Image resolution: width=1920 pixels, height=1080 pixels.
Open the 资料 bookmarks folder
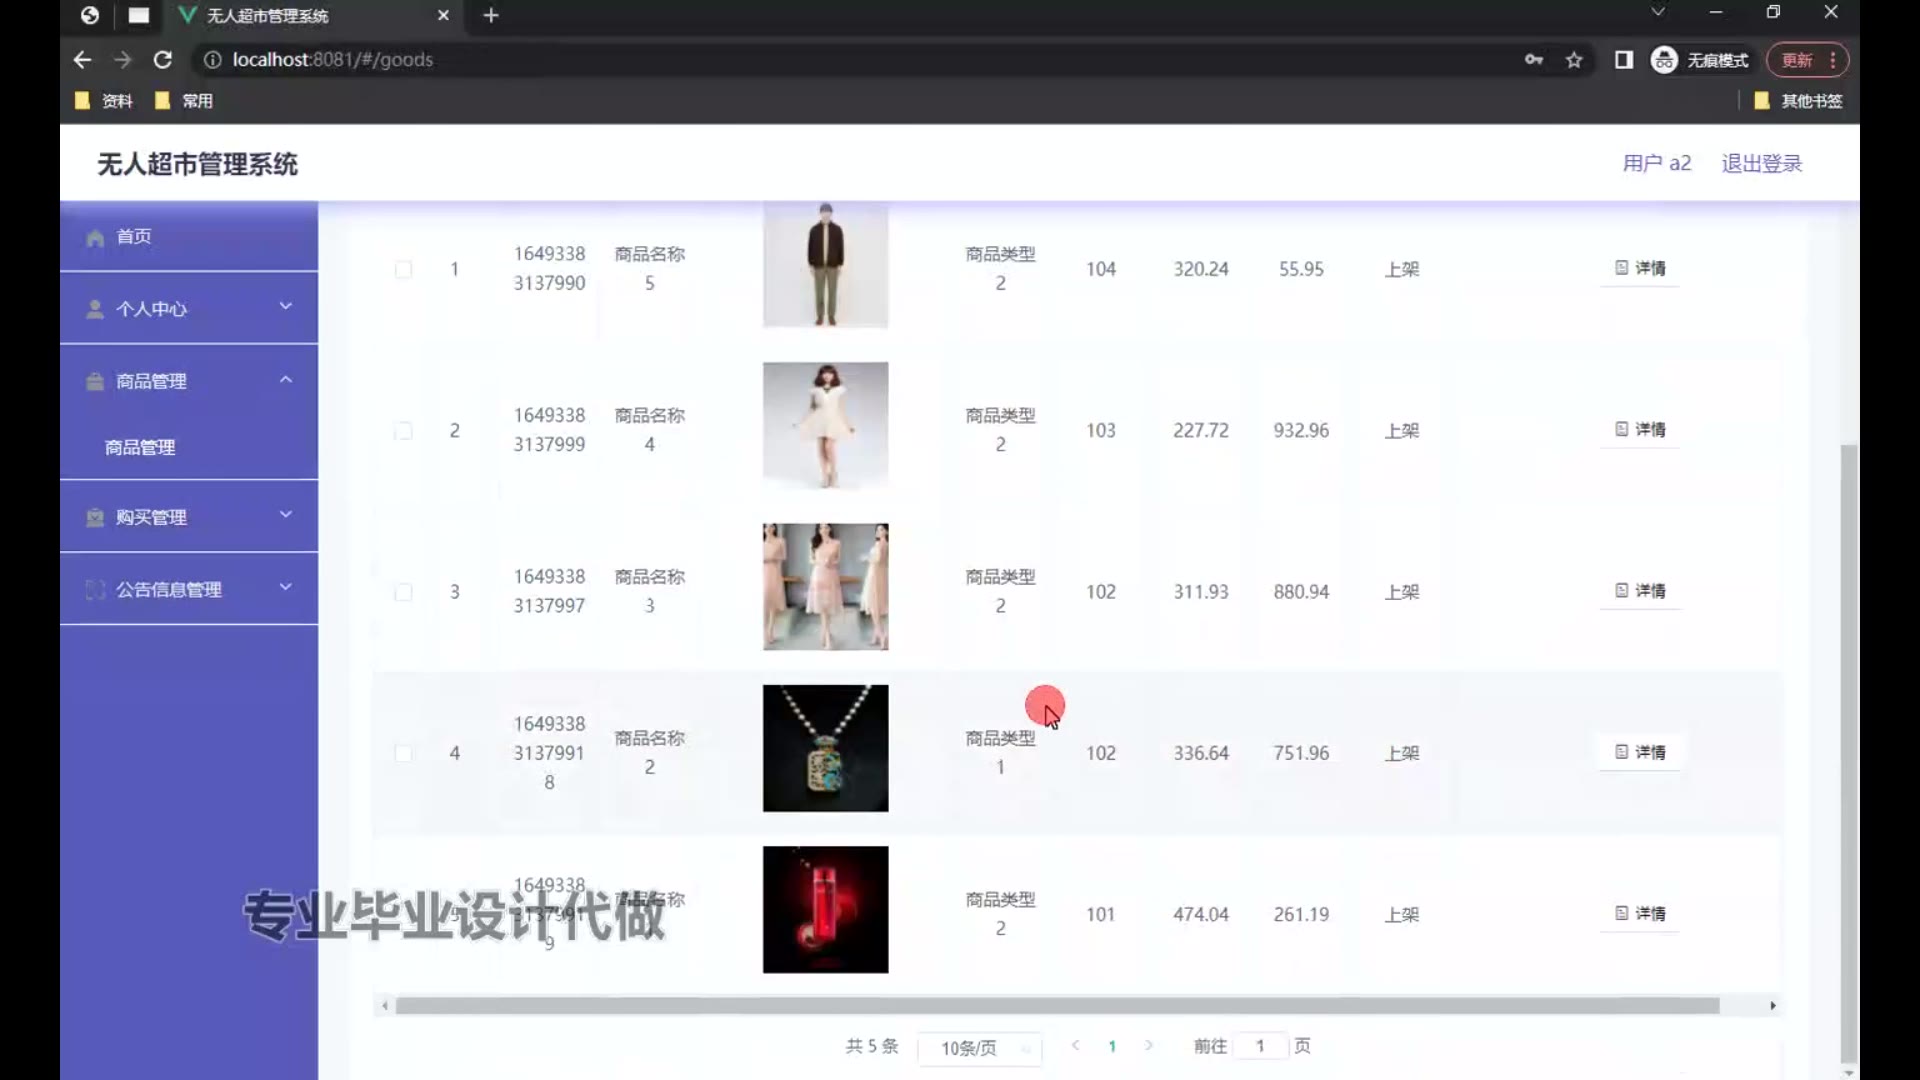pyautogui.click(x=105, y=101)
